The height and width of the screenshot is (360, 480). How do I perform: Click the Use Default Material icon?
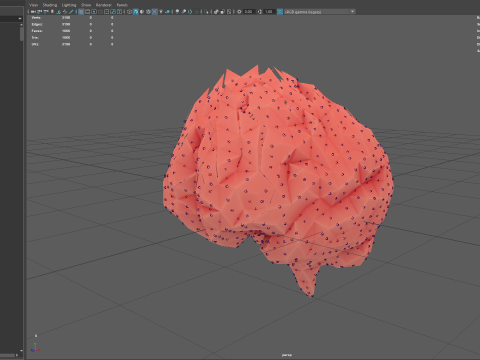pyautogui.click(x=142, y=12)
